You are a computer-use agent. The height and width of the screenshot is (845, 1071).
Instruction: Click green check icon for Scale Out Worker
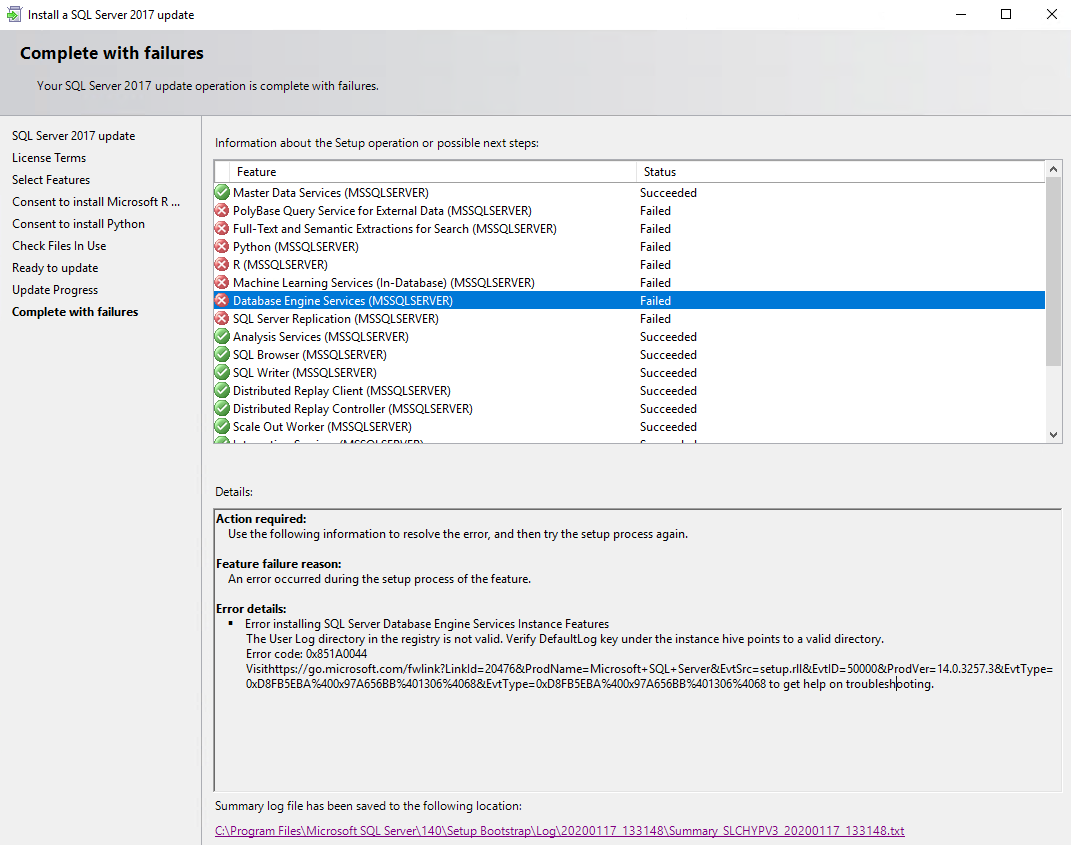(x=222, y=426)
